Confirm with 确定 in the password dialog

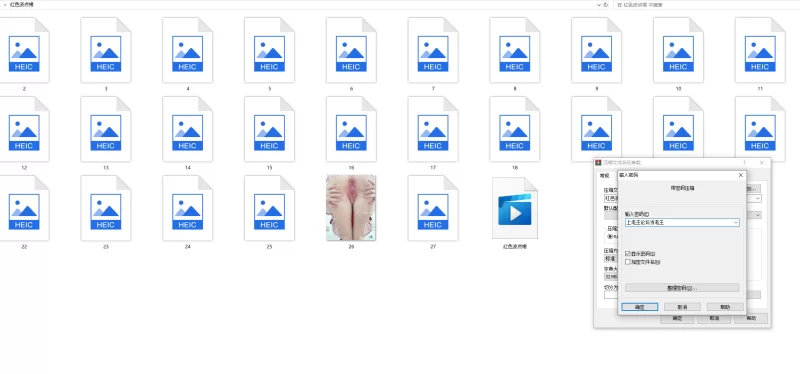coord(639,307)
